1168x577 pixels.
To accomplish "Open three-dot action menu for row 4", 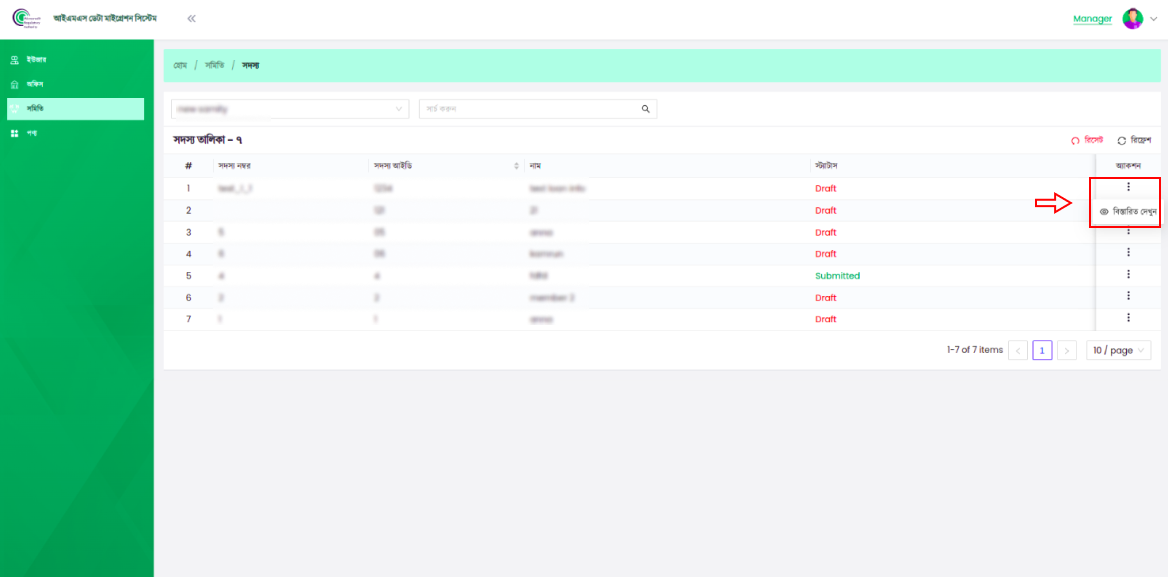I will tap(1128, 253).
